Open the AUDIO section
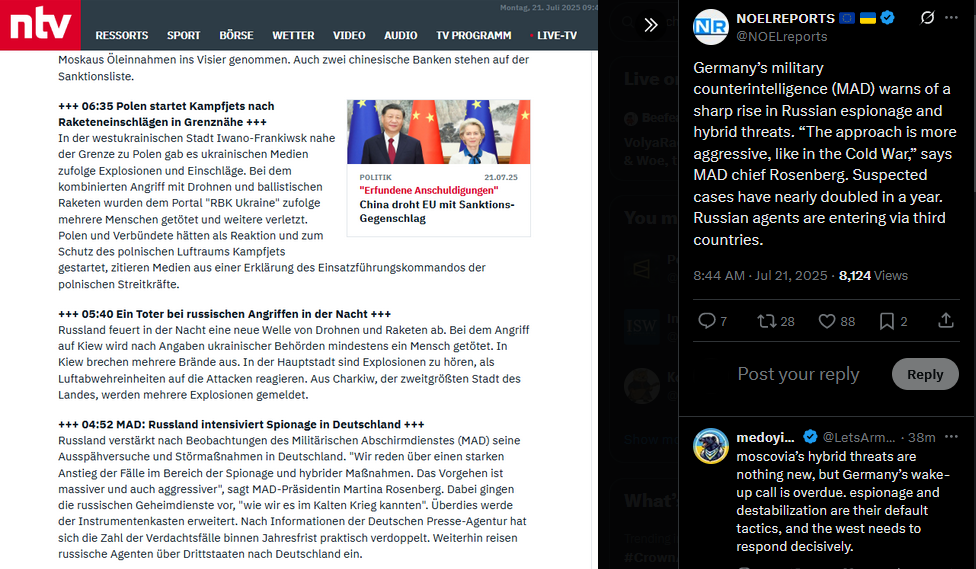The image size is (976, 569). [x=400, y=35]
